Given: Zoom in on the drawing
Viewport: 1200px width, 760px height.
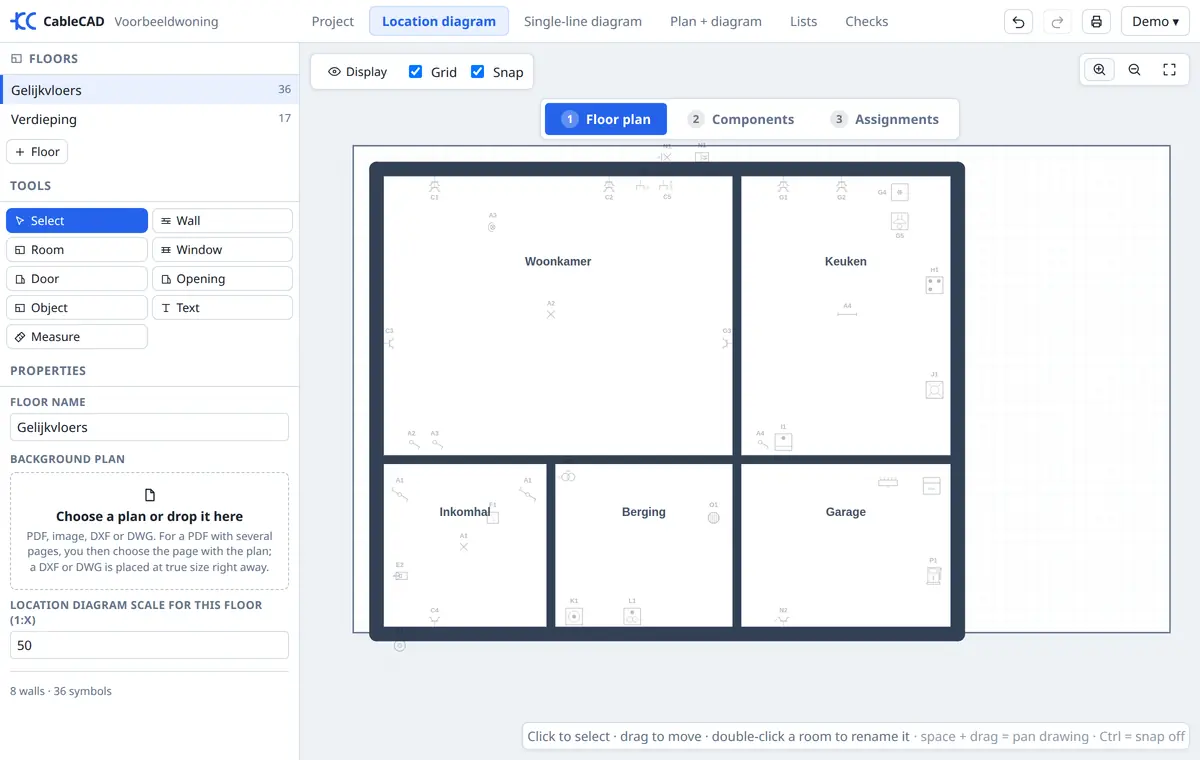Looking at the screenshot, I should (x=1099, y=70).
